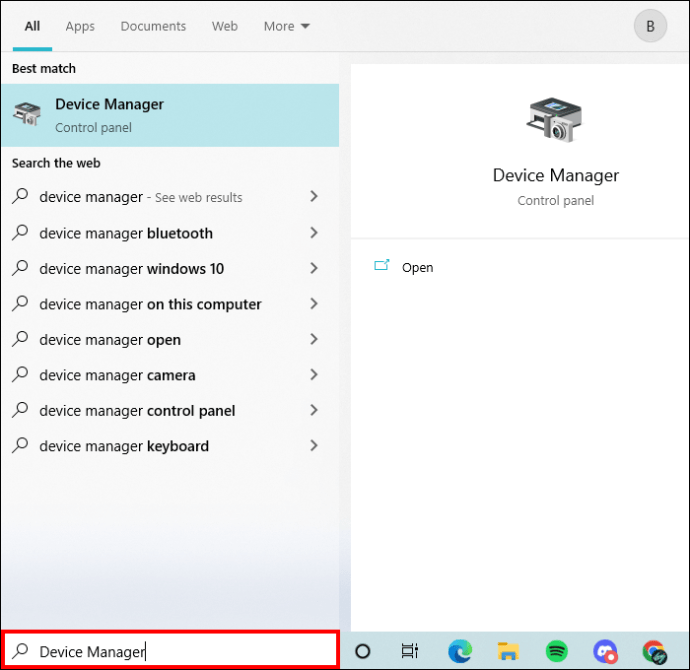The width and height of the screenshot is (690, 670).
Task: Click the large Device Manager icon in preview pane
Action: tap(554, 120)
